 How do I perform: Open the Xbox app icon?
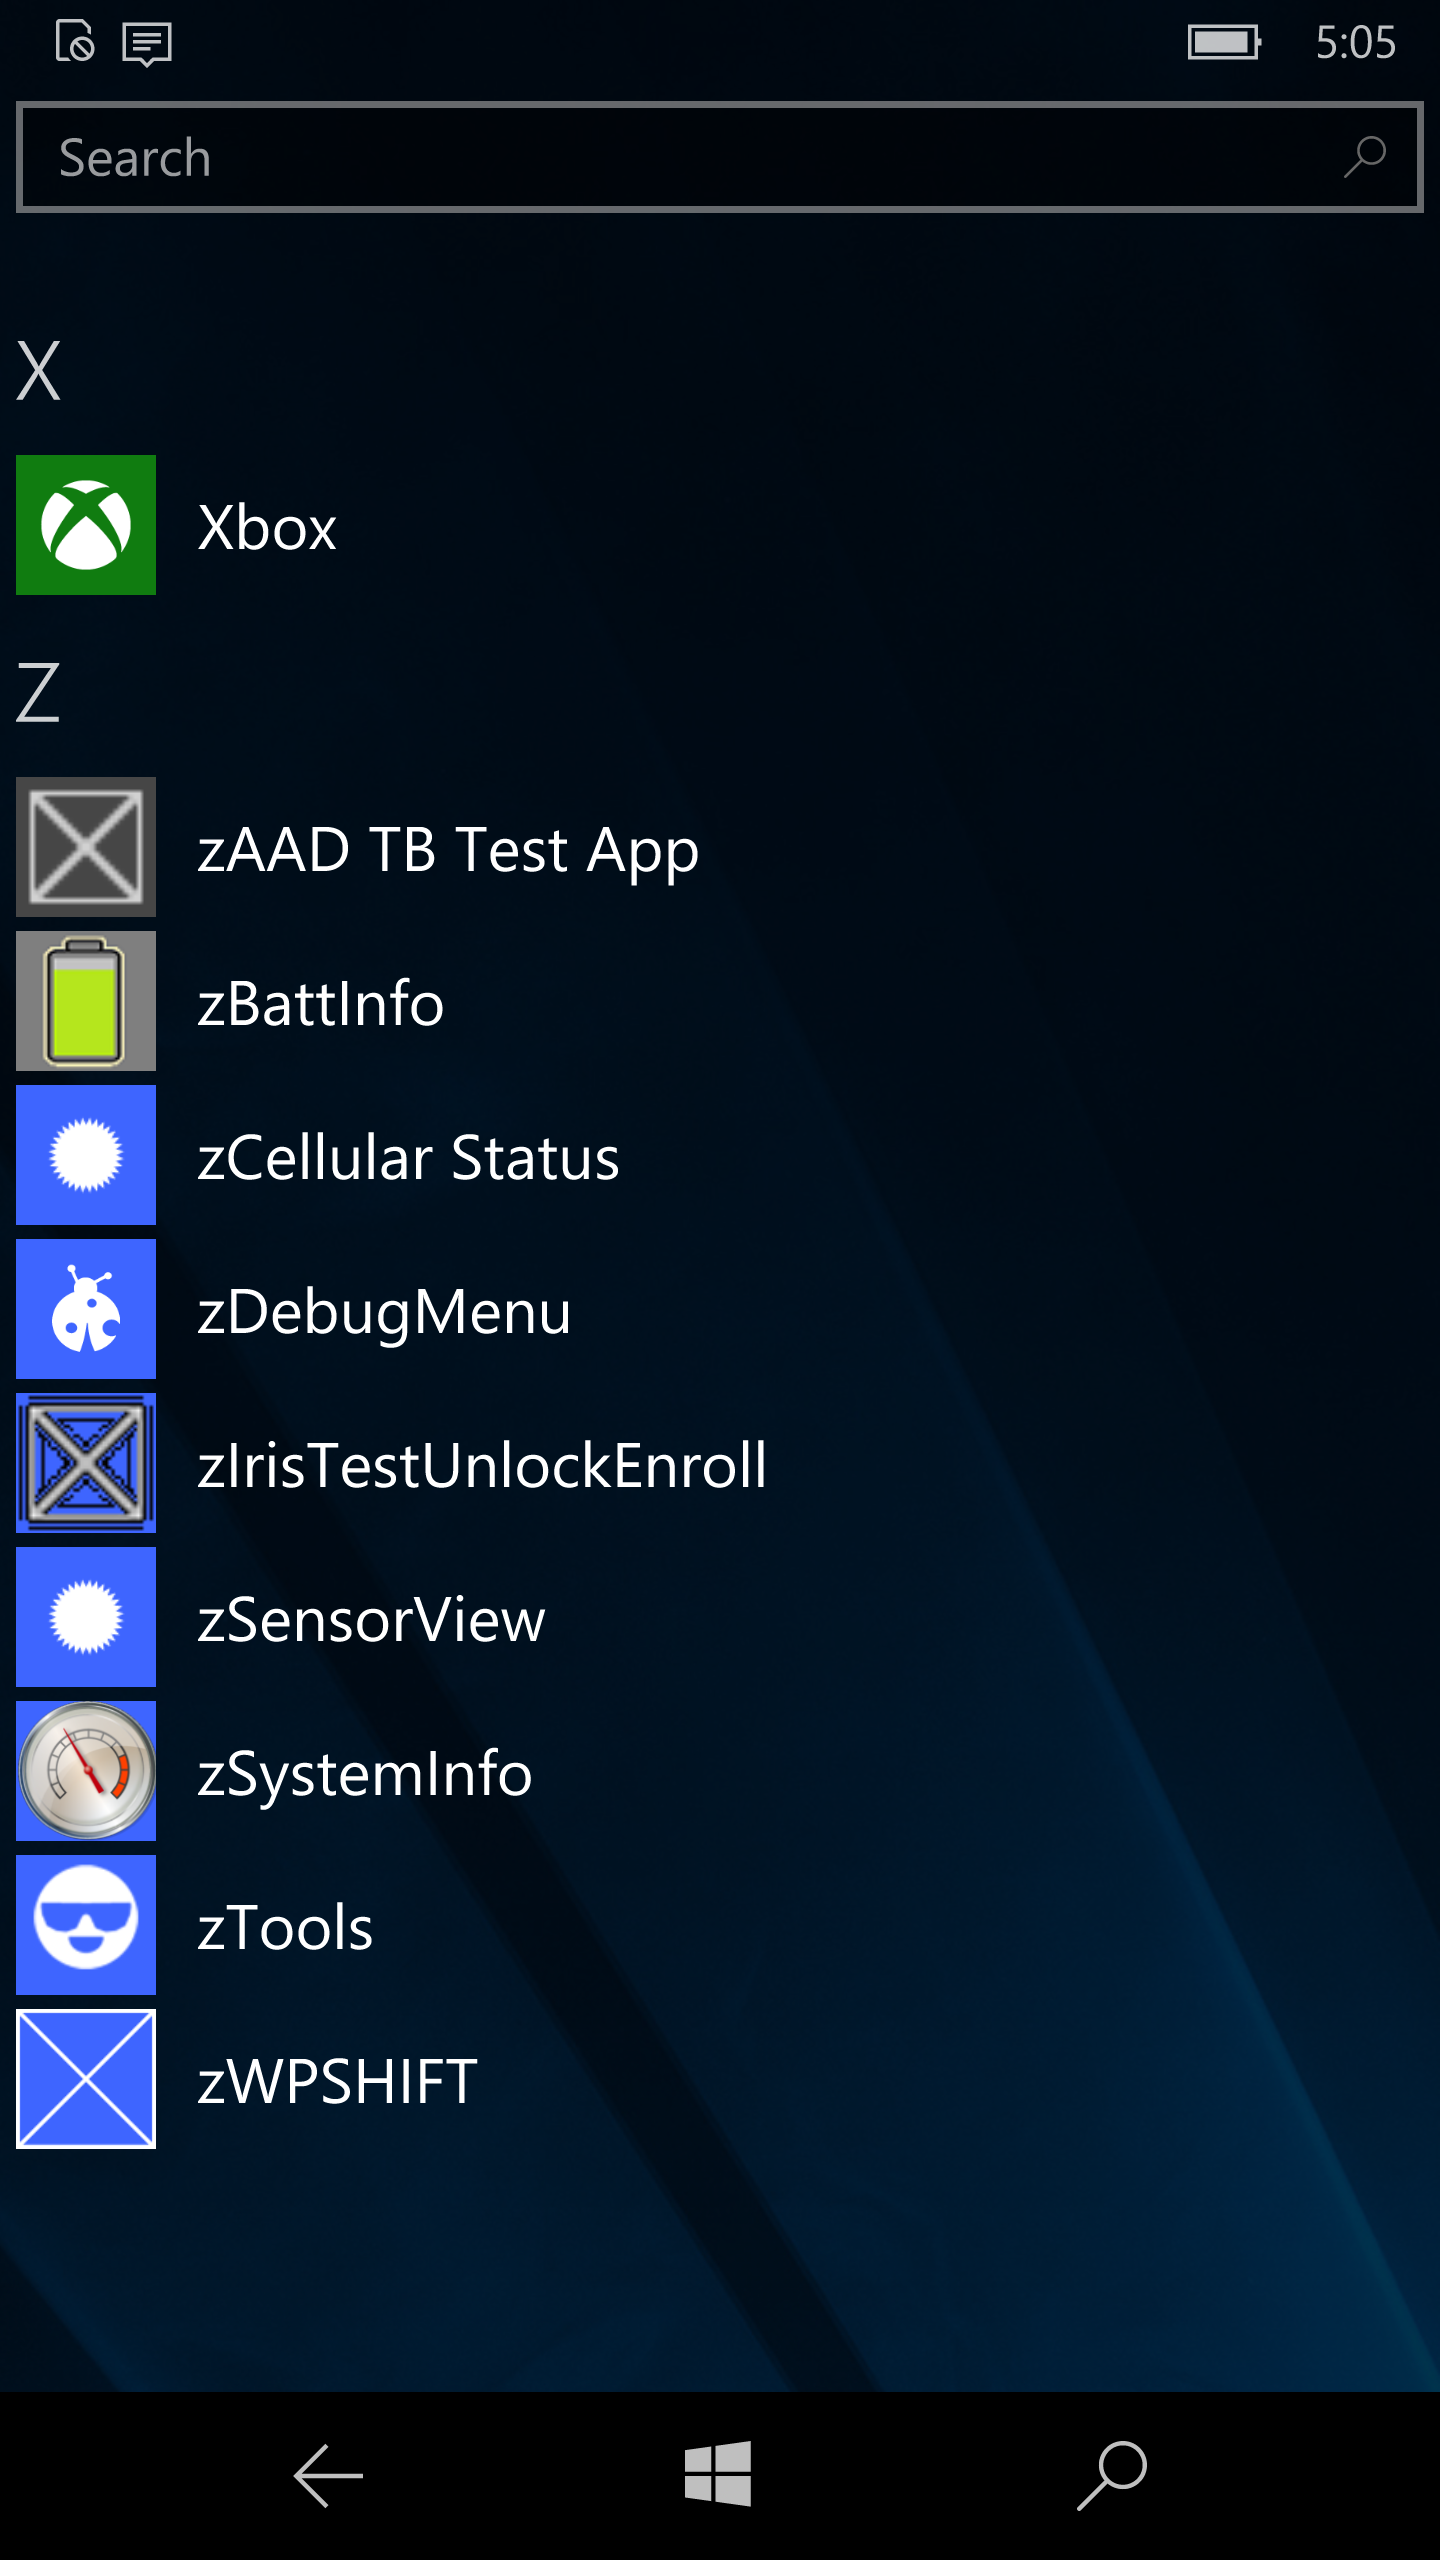pos(86,525)
